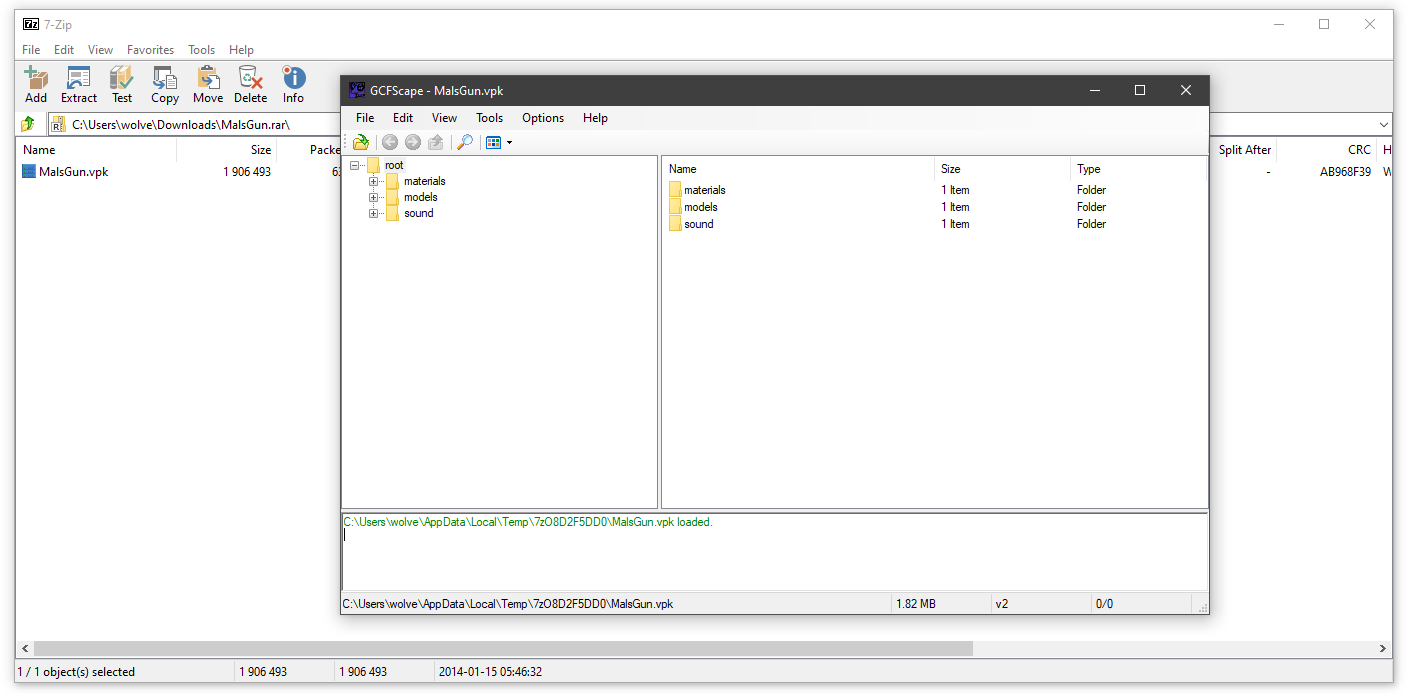Open the GCFScape View menu
Image resolution: width=1408 pixels, height=694 pixels.
(x=444, y=118)
